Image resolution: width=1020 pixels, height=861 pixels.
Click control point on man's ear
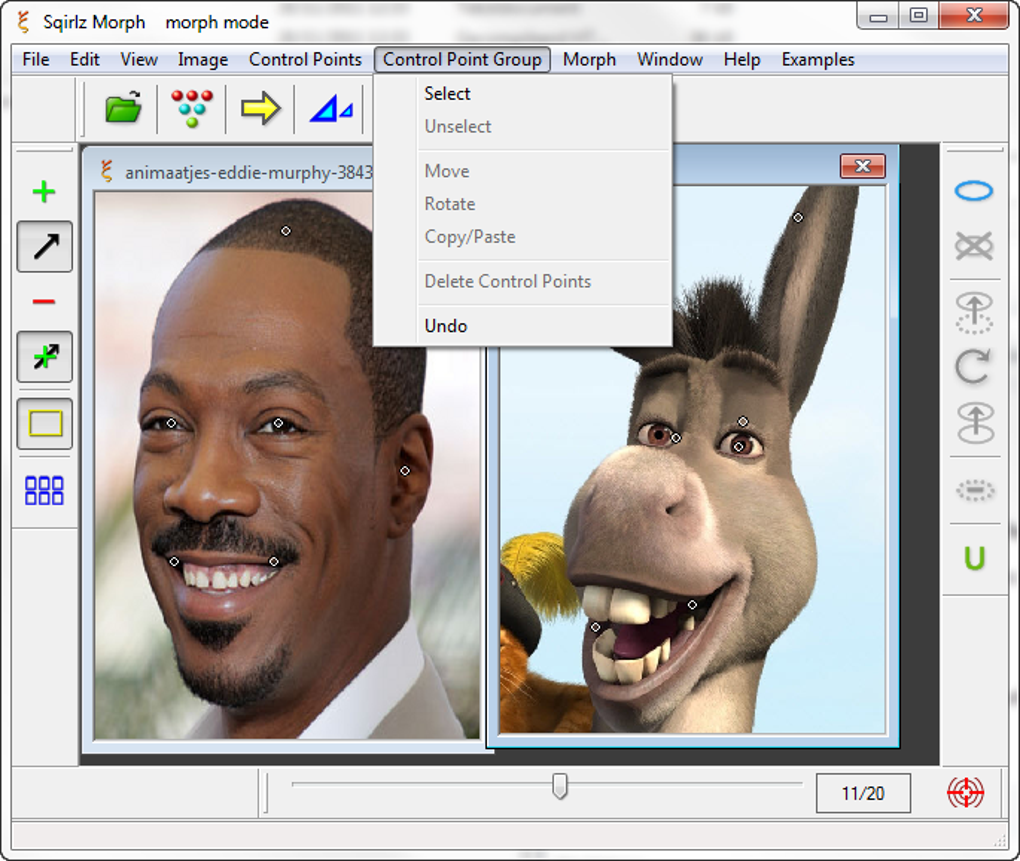tap(405, 471)
